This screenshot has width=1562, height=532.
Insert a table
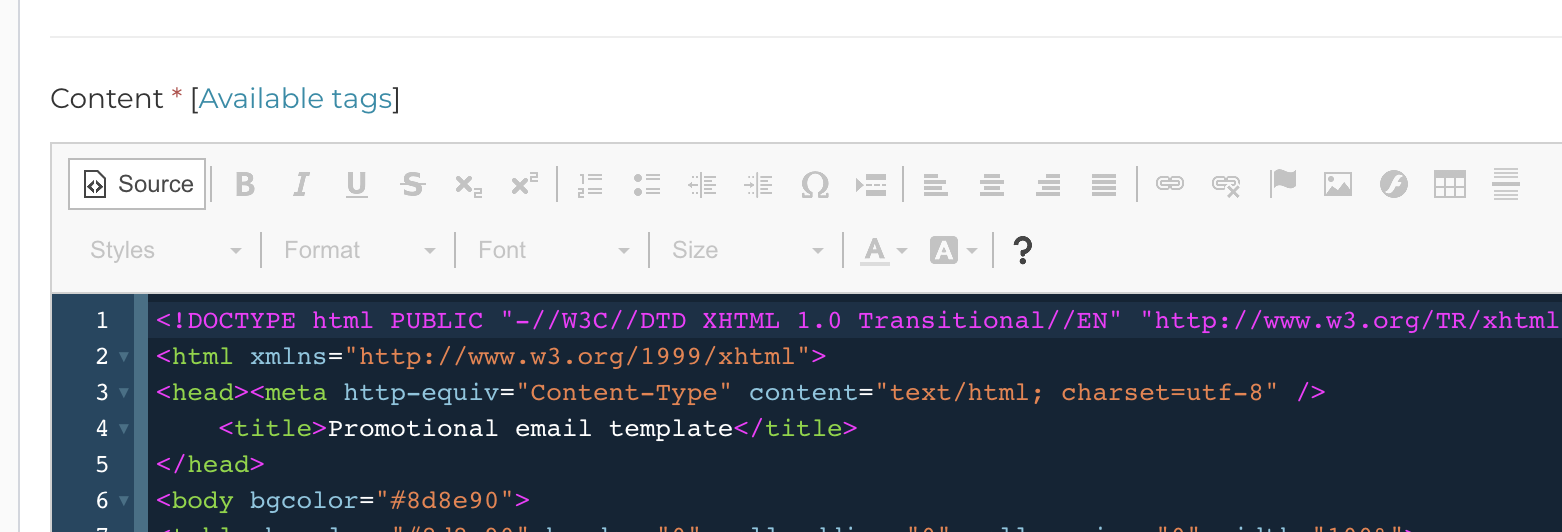(1450, 184)
